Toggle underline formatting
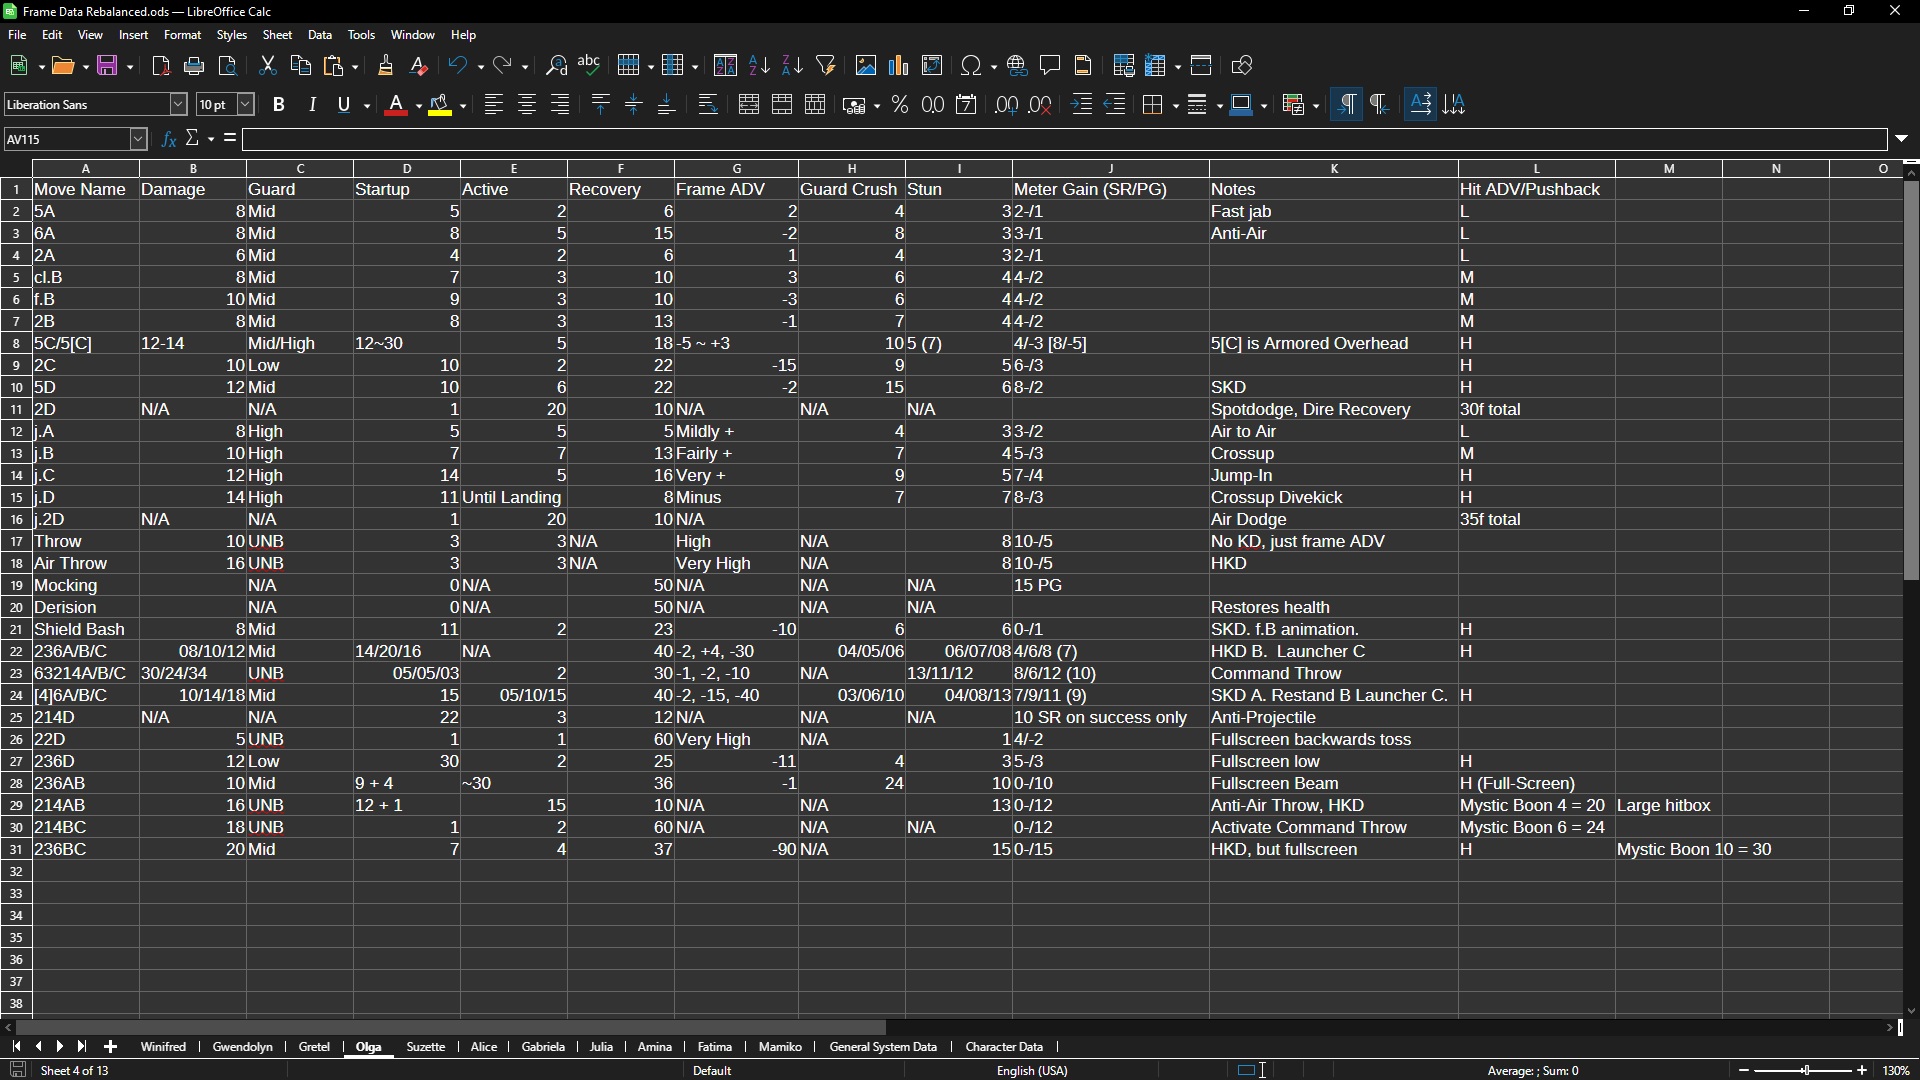The width and height of the screenshot is (1920, 1080). (x=345, y=104)
